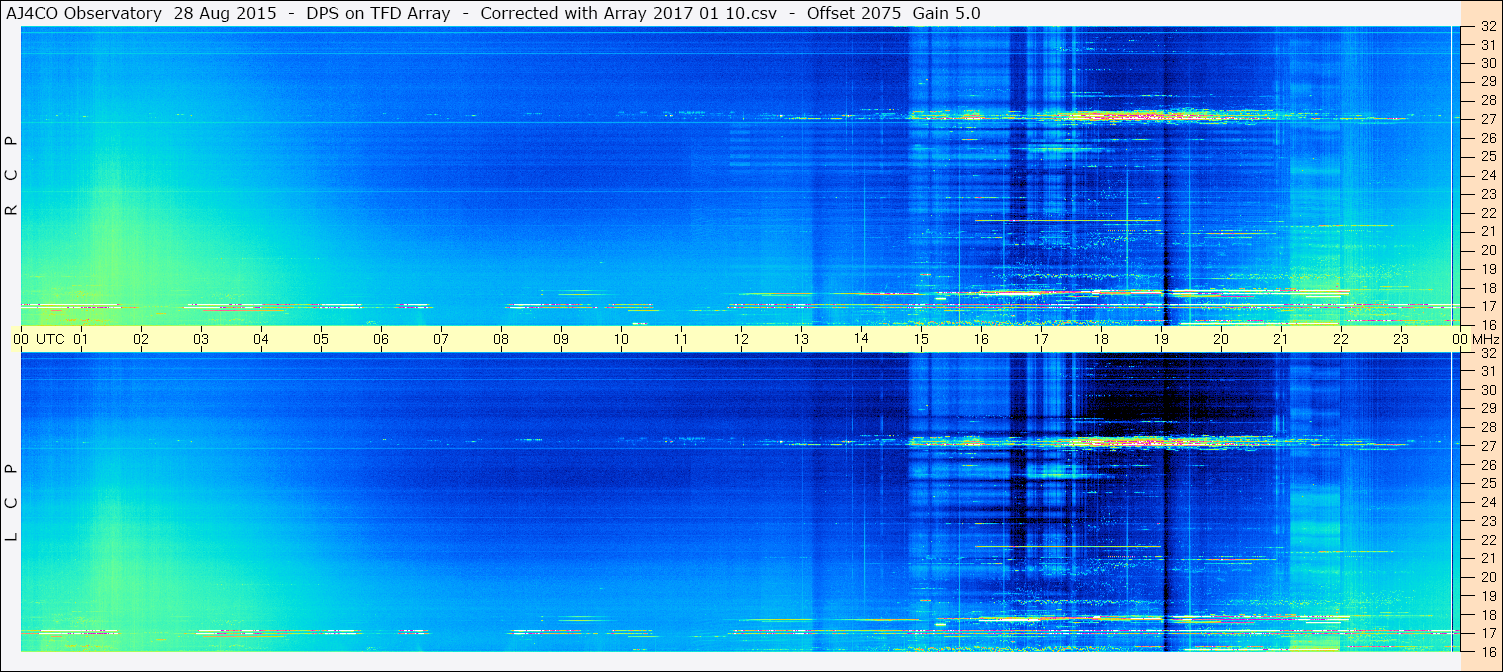The width and height of the screenshot is (1503, 672).
Task: Click the 30 MHz tick on RCP scale
Action: pos(1488,63)
